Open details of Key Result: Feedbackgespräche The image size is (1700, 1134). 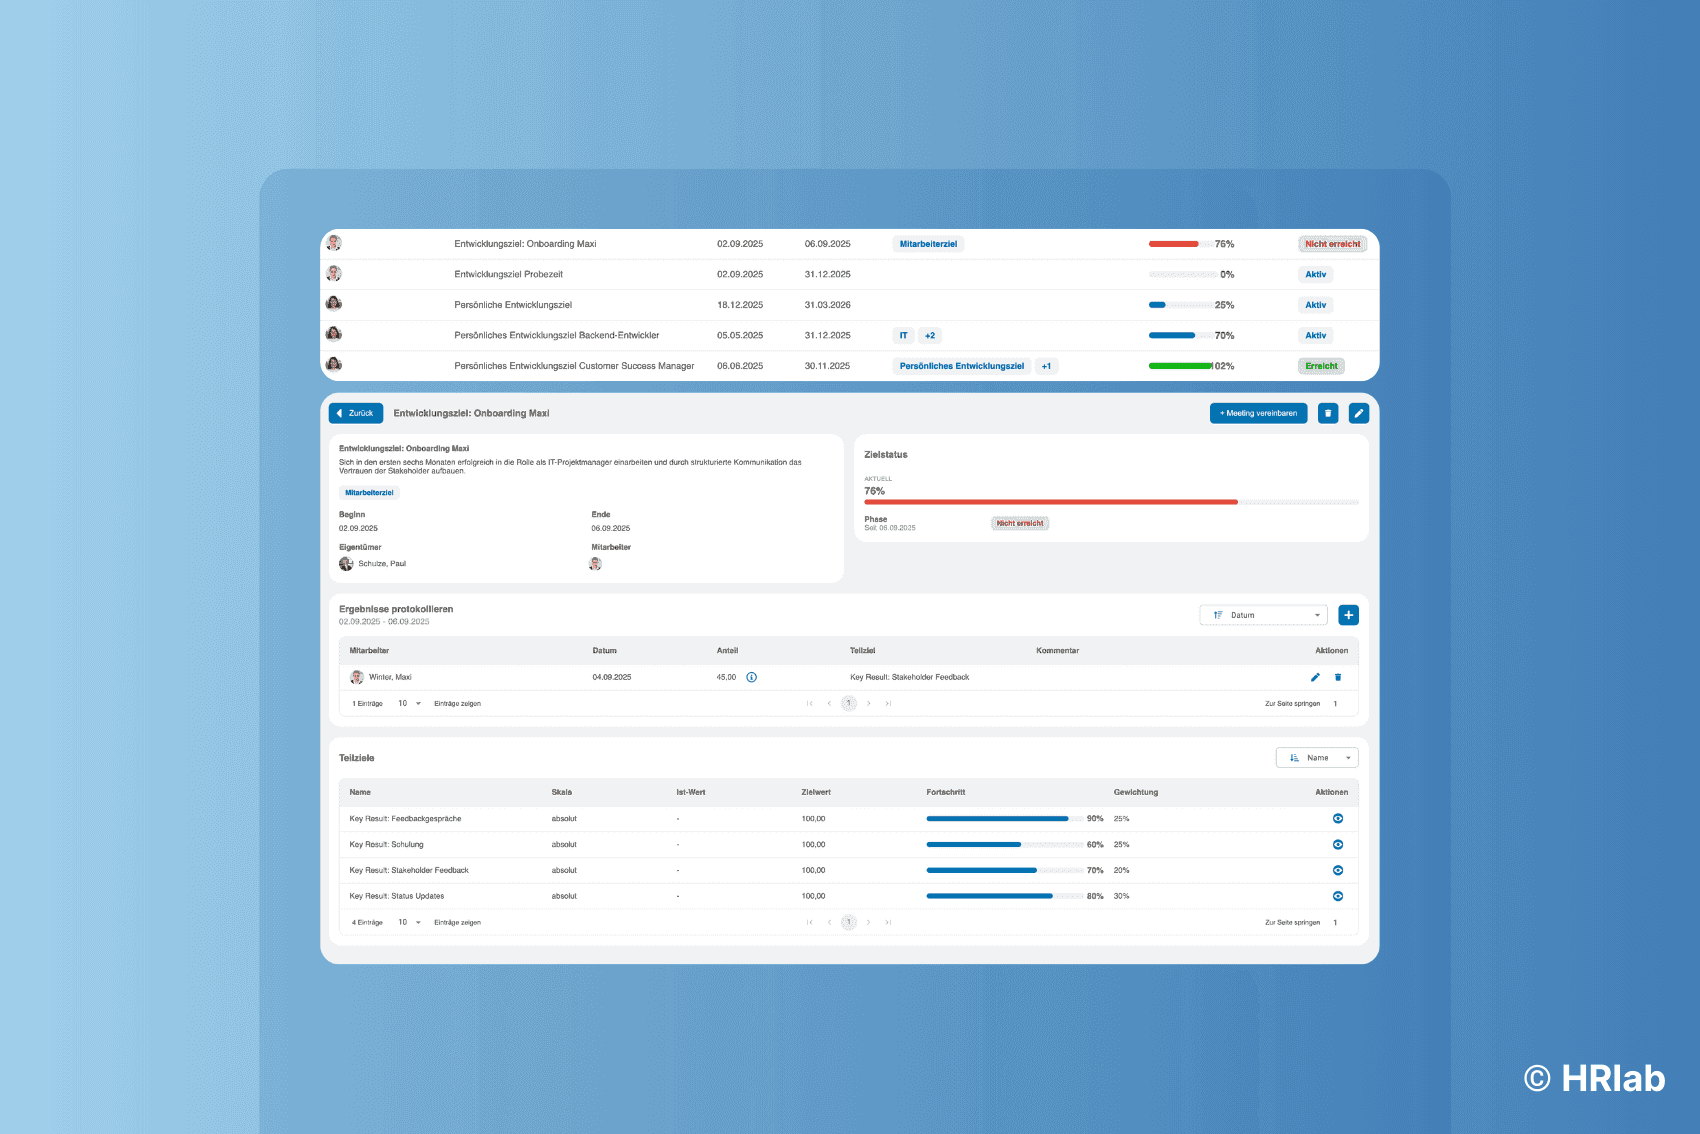(x=1337, y=818)
